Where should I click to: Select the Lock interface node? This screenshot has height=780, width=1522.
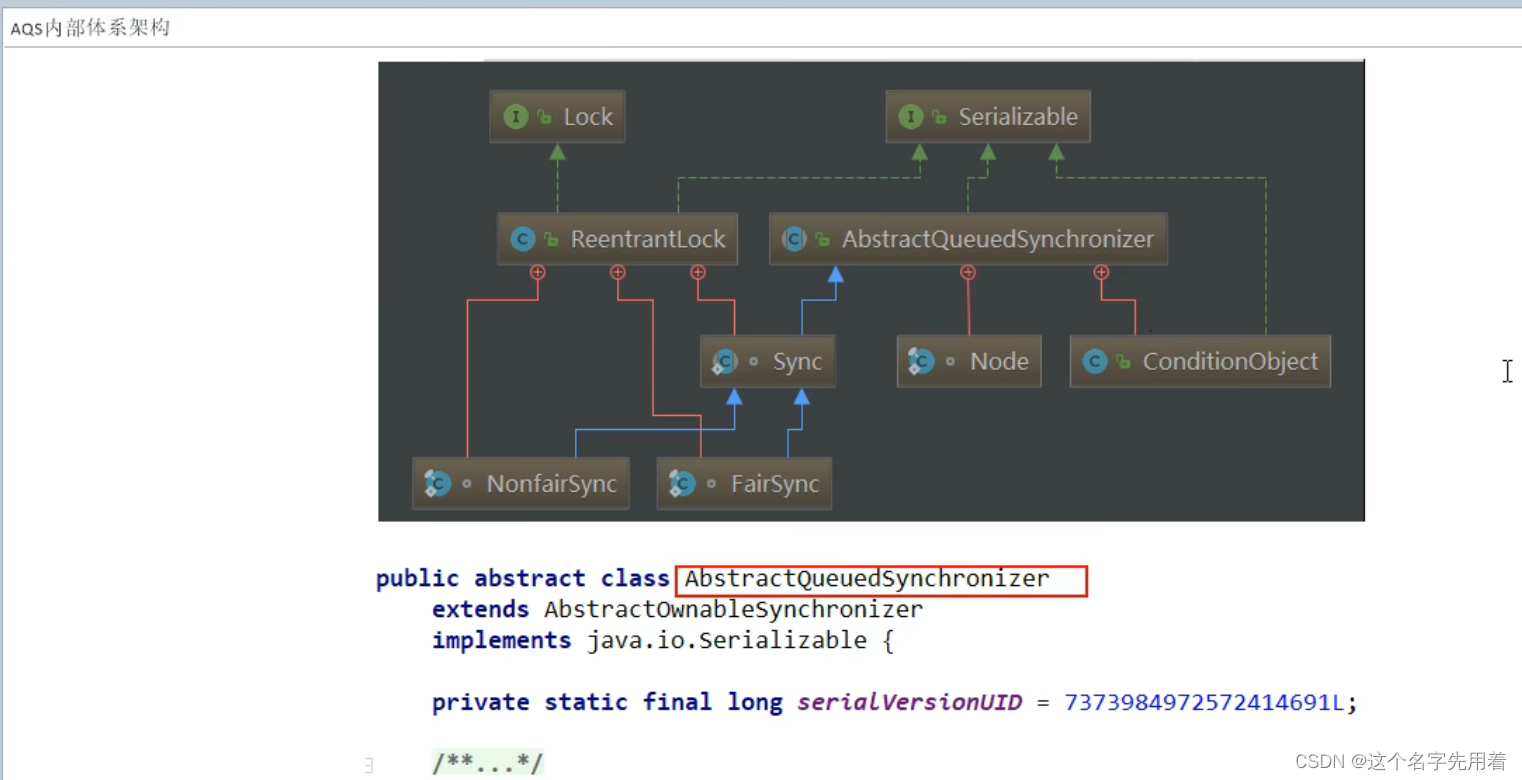[x=557, y=117]
